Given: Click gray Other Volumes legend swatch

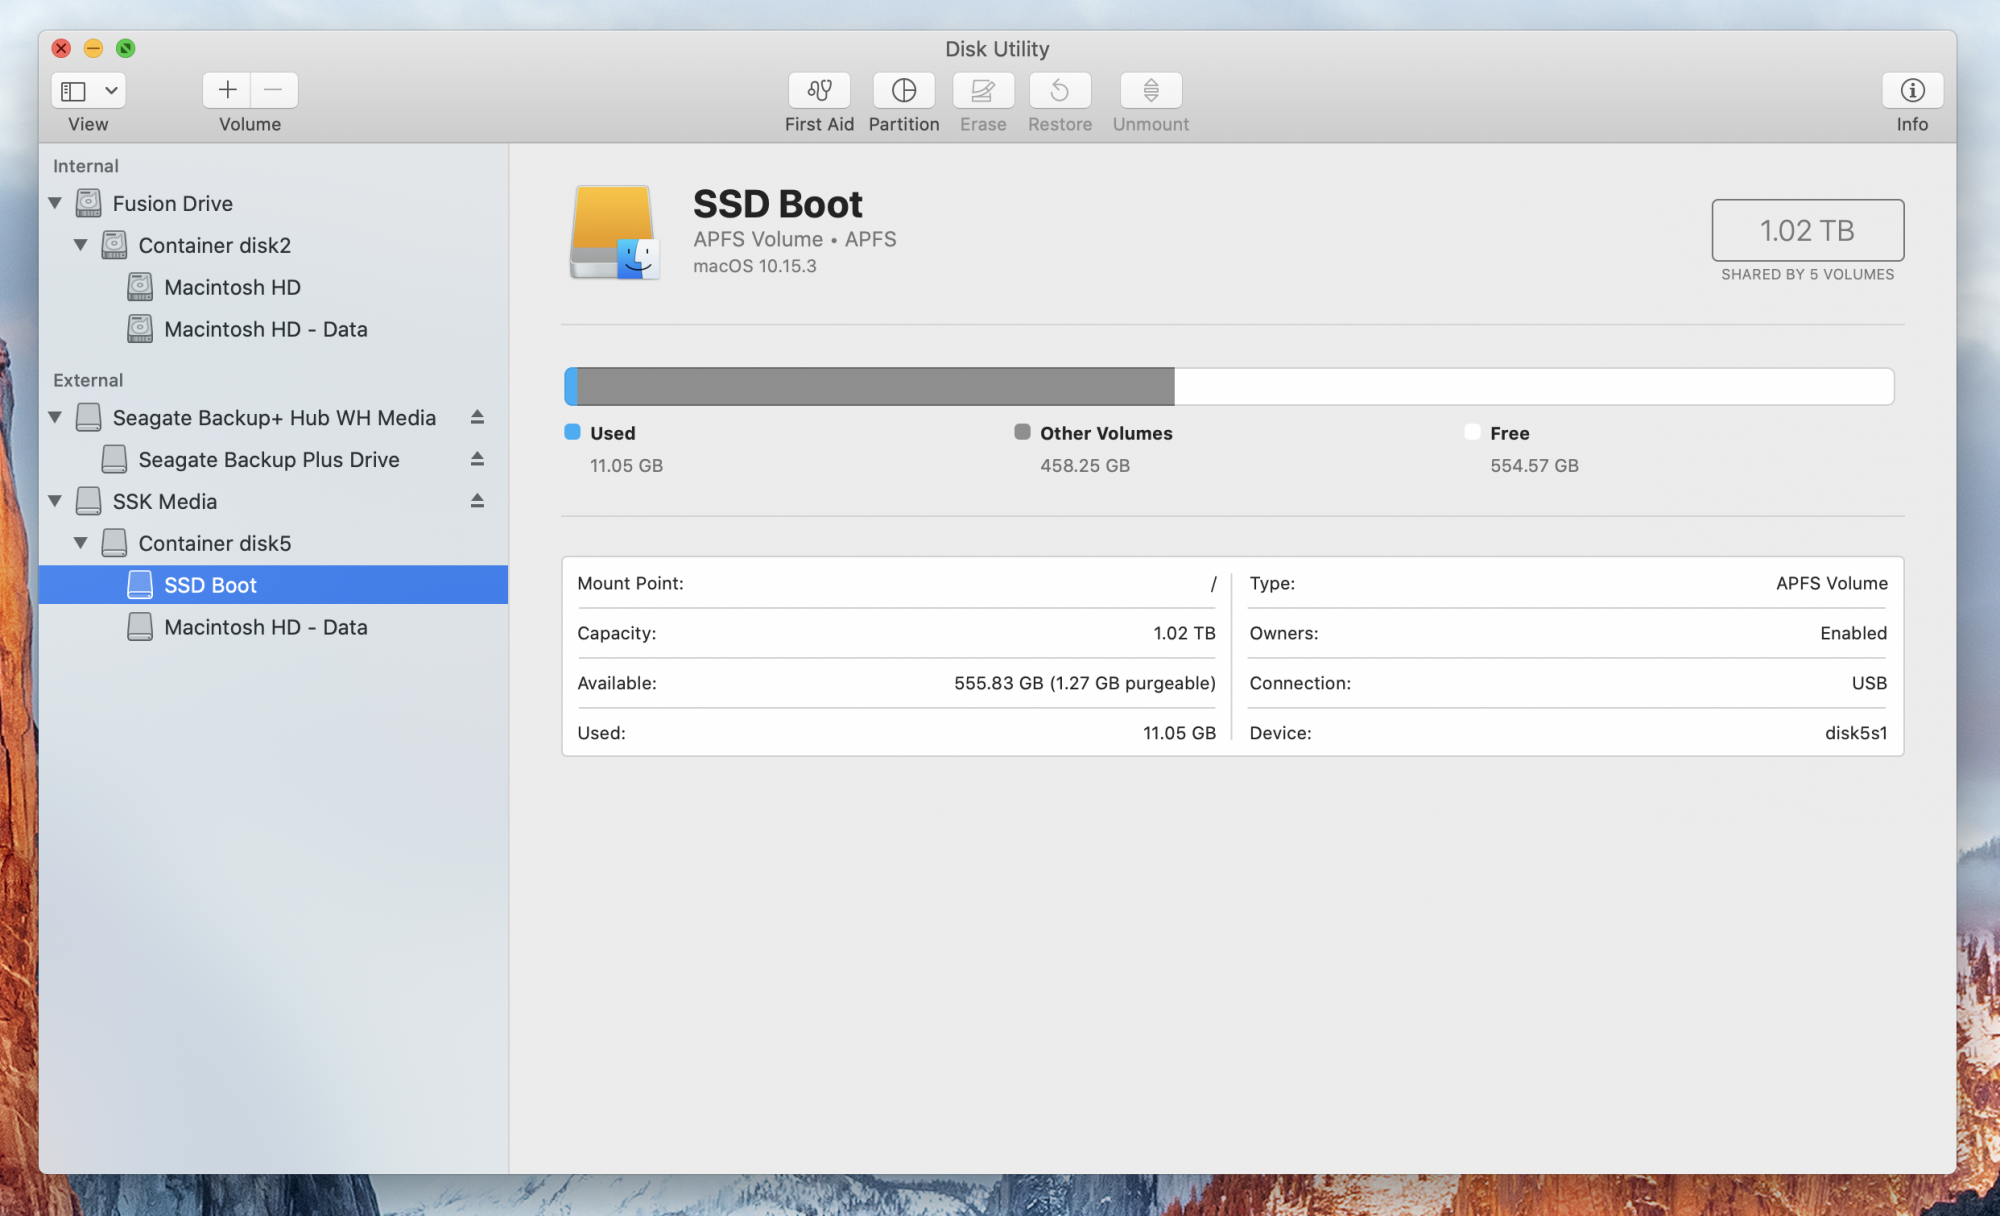Looking at the screenshot, I should click(x=1022, y=432).
